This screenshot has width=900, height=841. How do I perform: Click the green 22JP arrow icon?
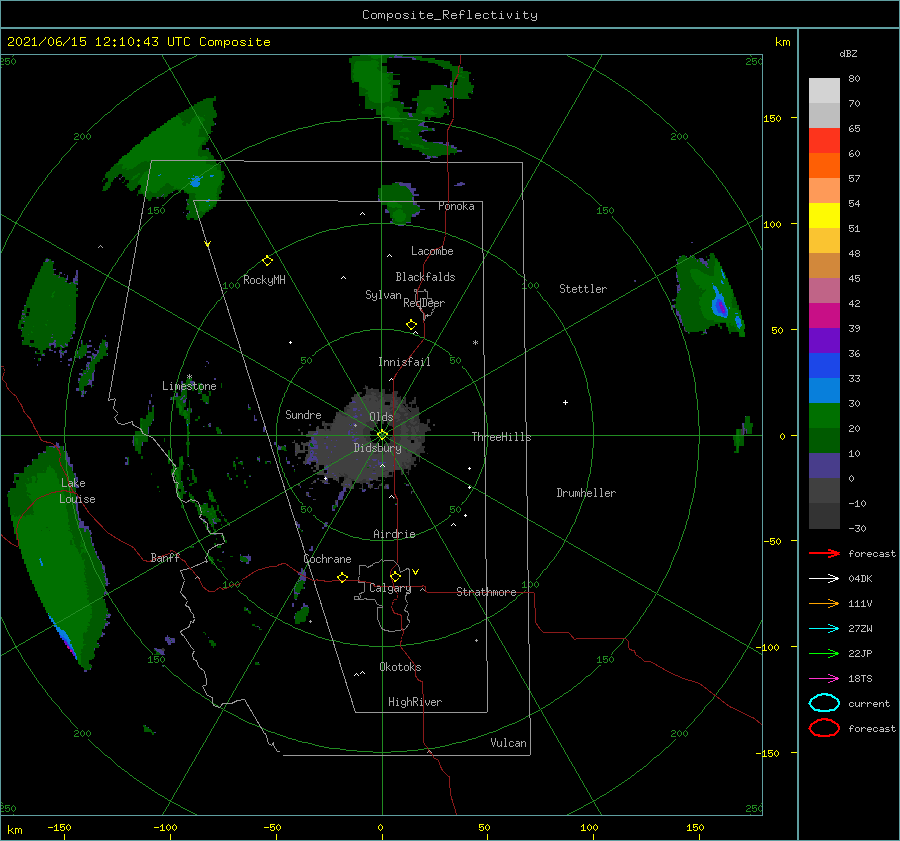824,653
